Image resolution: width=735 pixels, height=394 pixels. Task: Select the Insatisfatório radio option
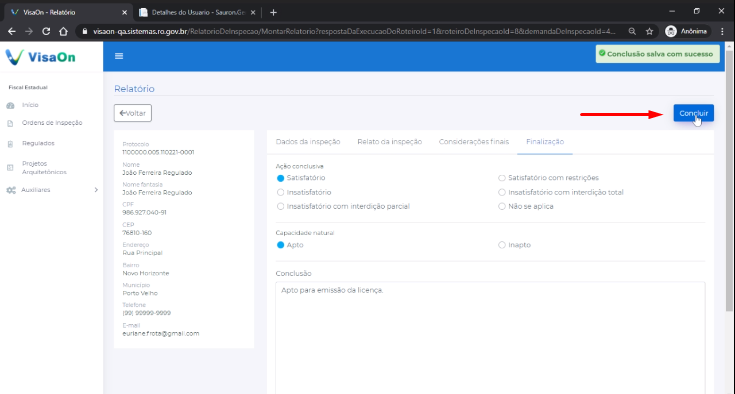pyautogui.click(x=280, y=192)
